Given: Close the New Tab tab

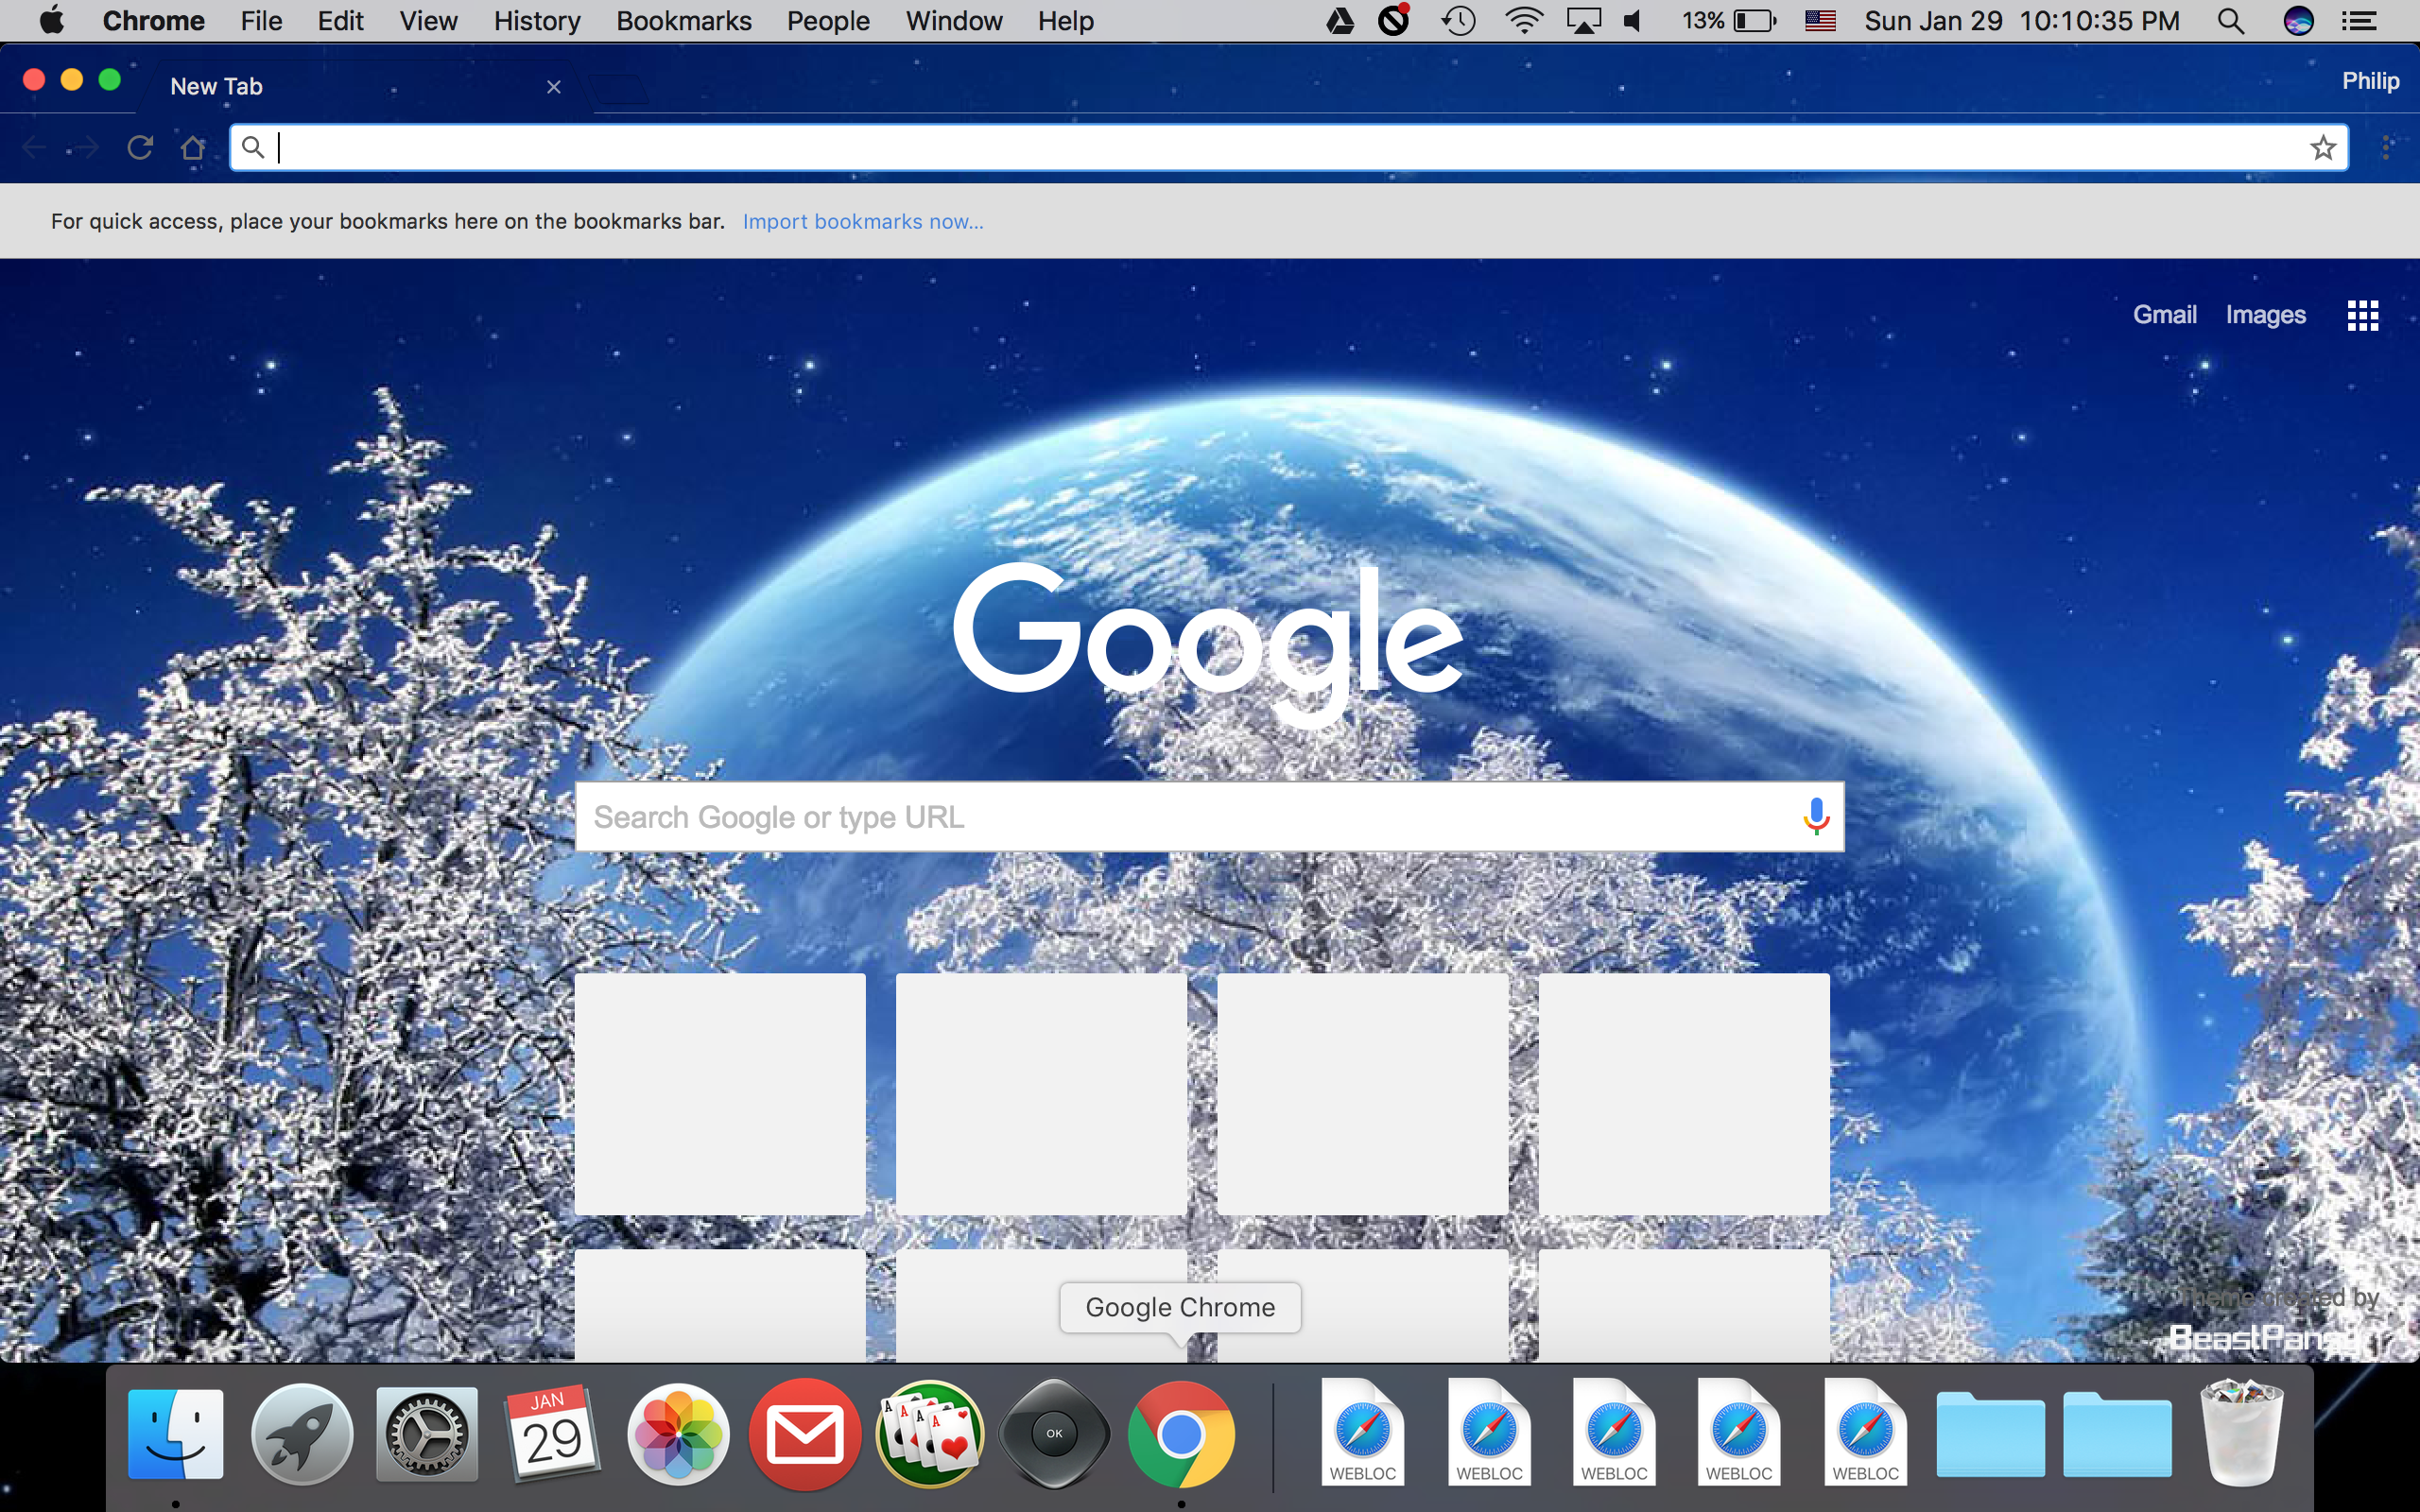Looking at the screenshot, I should tap(554, 87).
